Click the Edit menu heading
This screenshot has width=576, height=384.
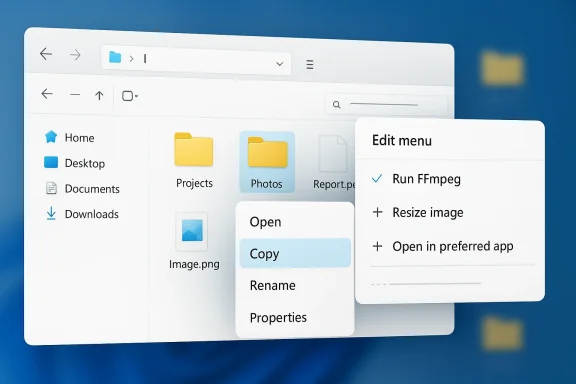coord(402,140)
